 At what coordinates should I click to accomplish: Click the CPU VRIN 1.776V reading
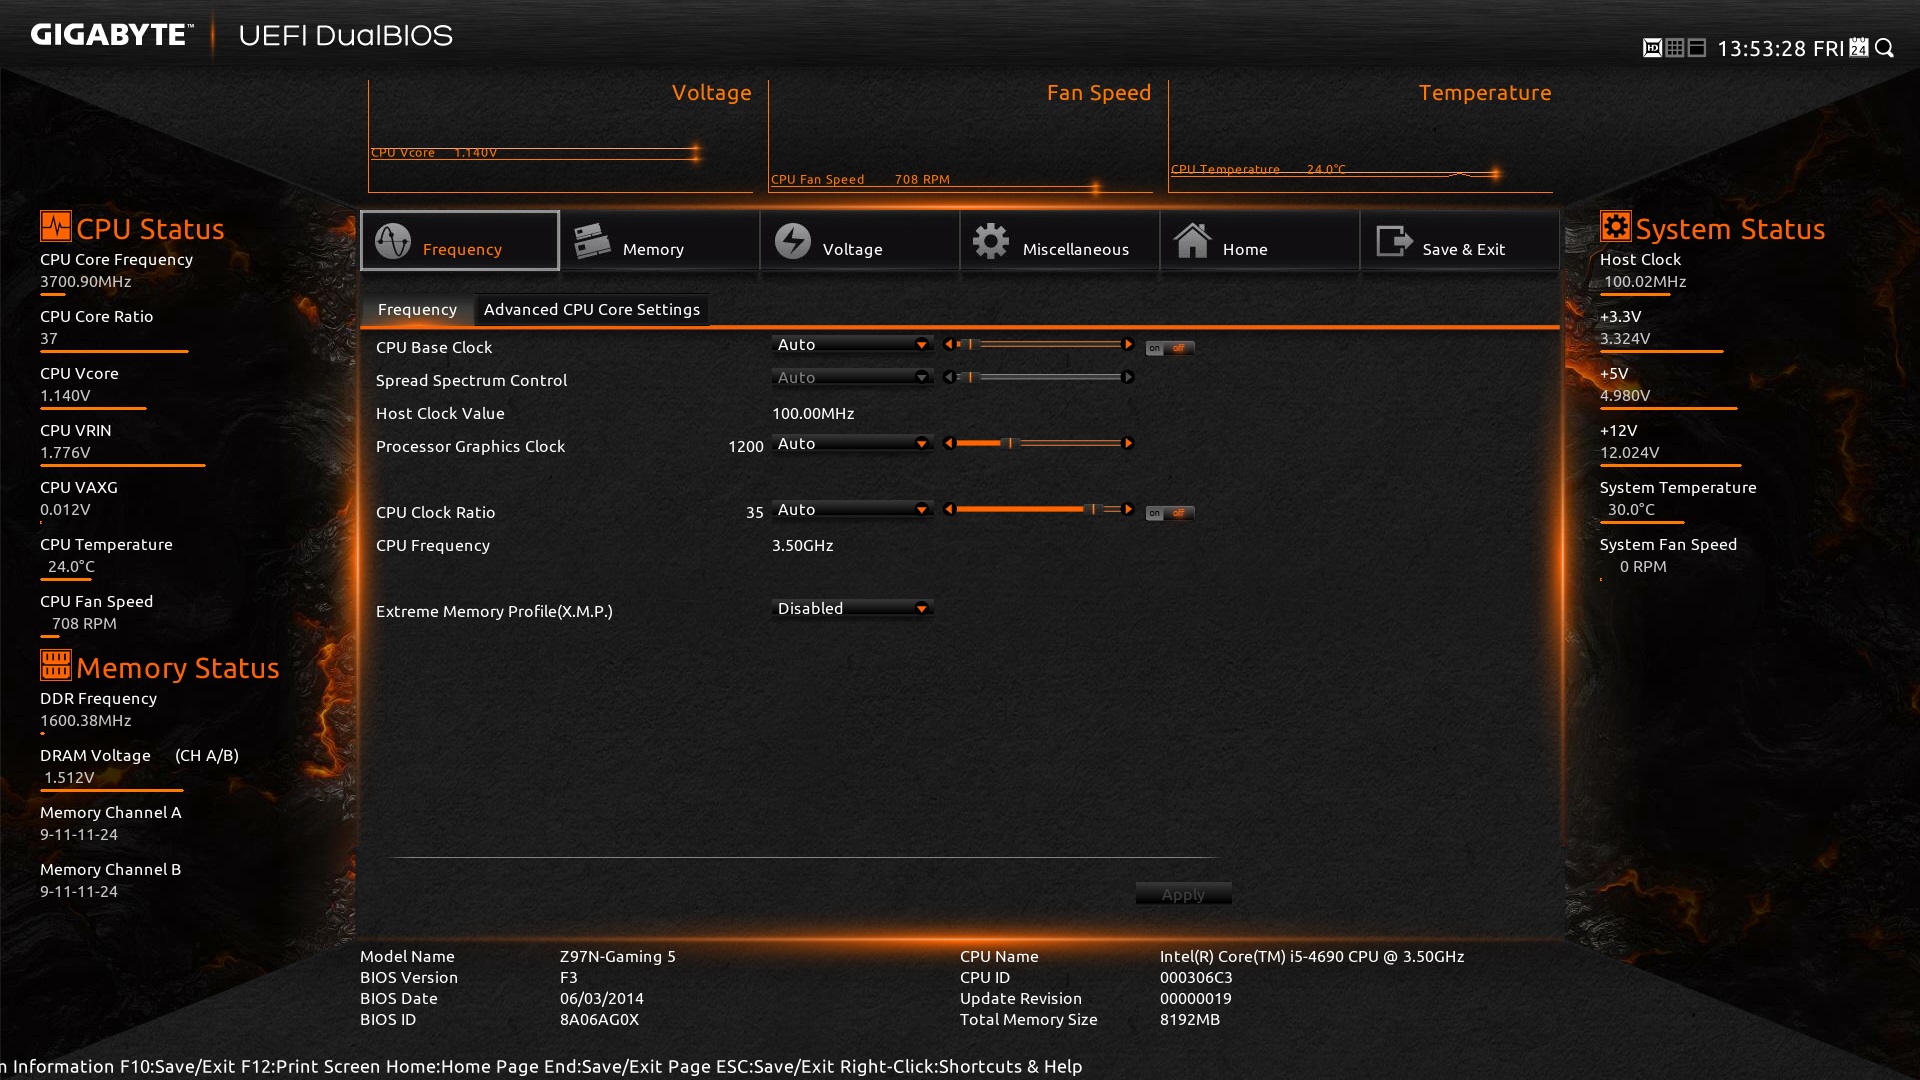click(x=65, y=452)
